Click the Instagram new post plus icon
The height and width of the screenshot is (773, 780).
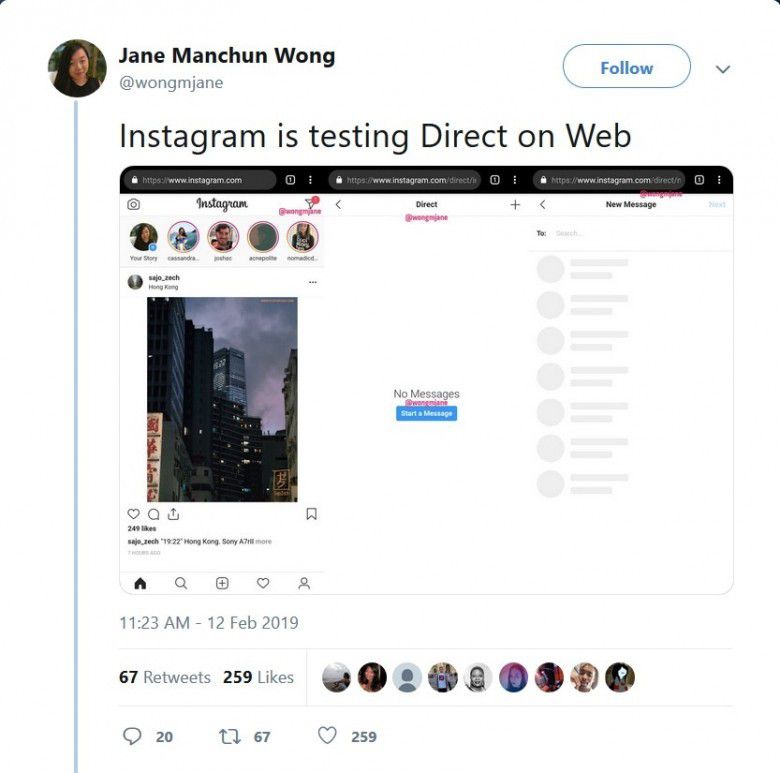coord(222,583)
